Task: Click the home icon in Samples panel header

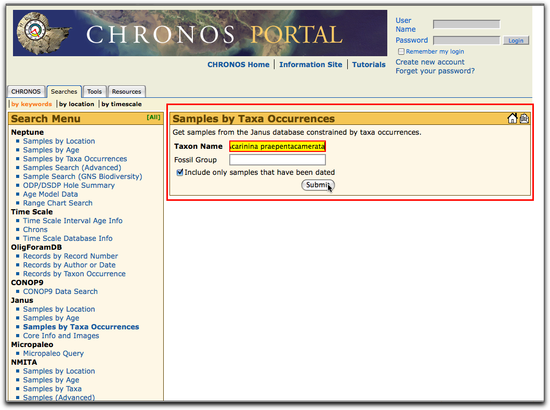Action: click(512, 119)
